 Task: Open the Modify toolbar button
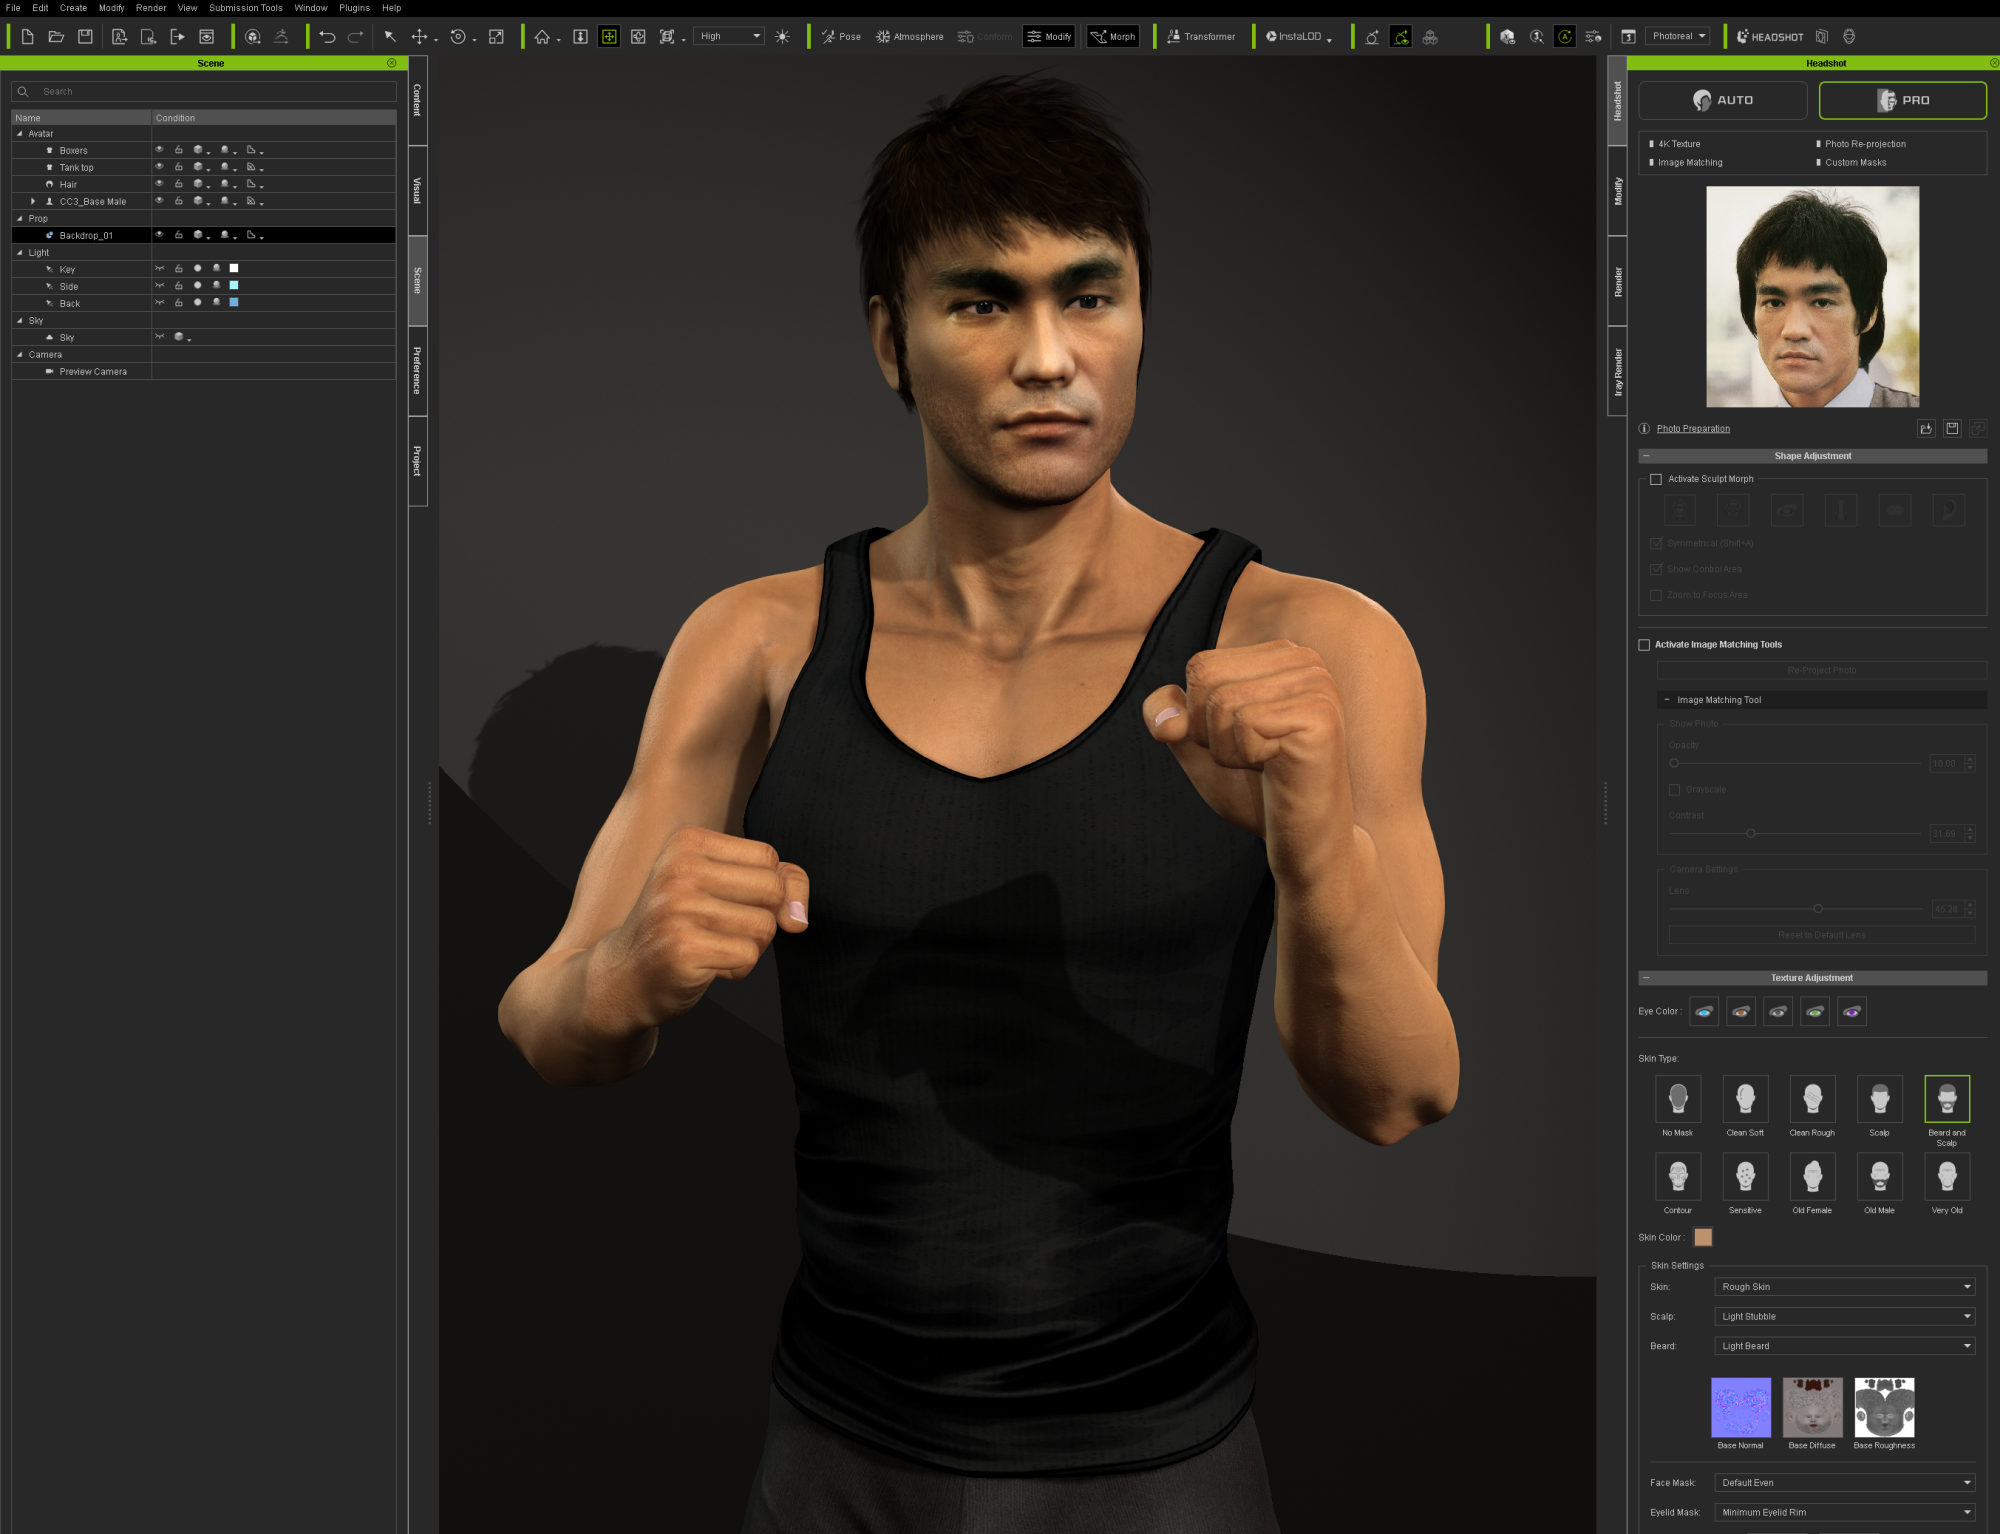(x=1049, y=37)
